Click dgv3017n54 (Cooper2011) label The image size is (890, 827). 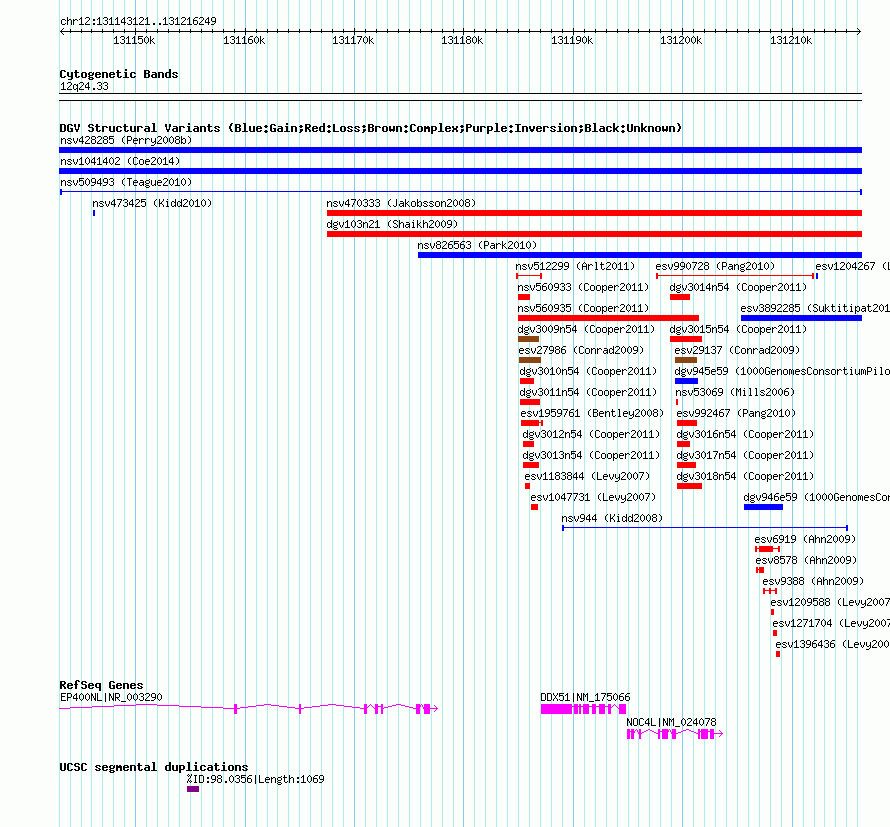coord(745,455)
